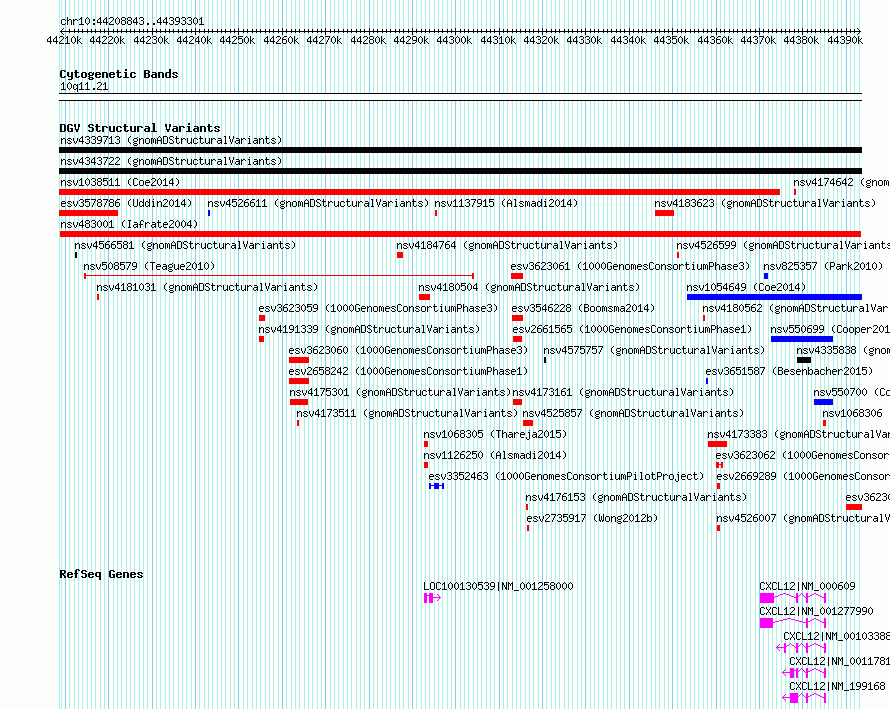Click nsv4183623 gnomAD label
The height and width of the screenshot is (709, 890).
coord(765,203)
